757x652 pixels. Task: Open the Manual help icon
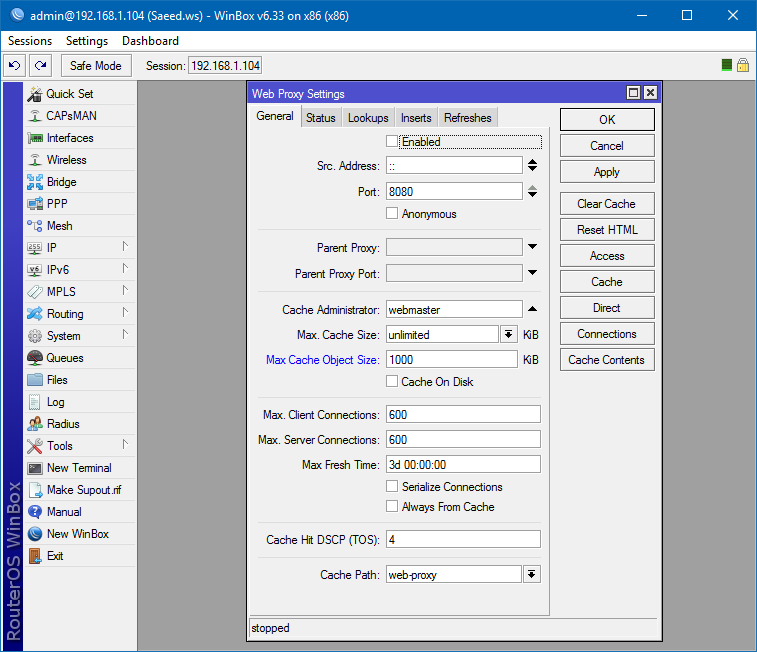35,512
